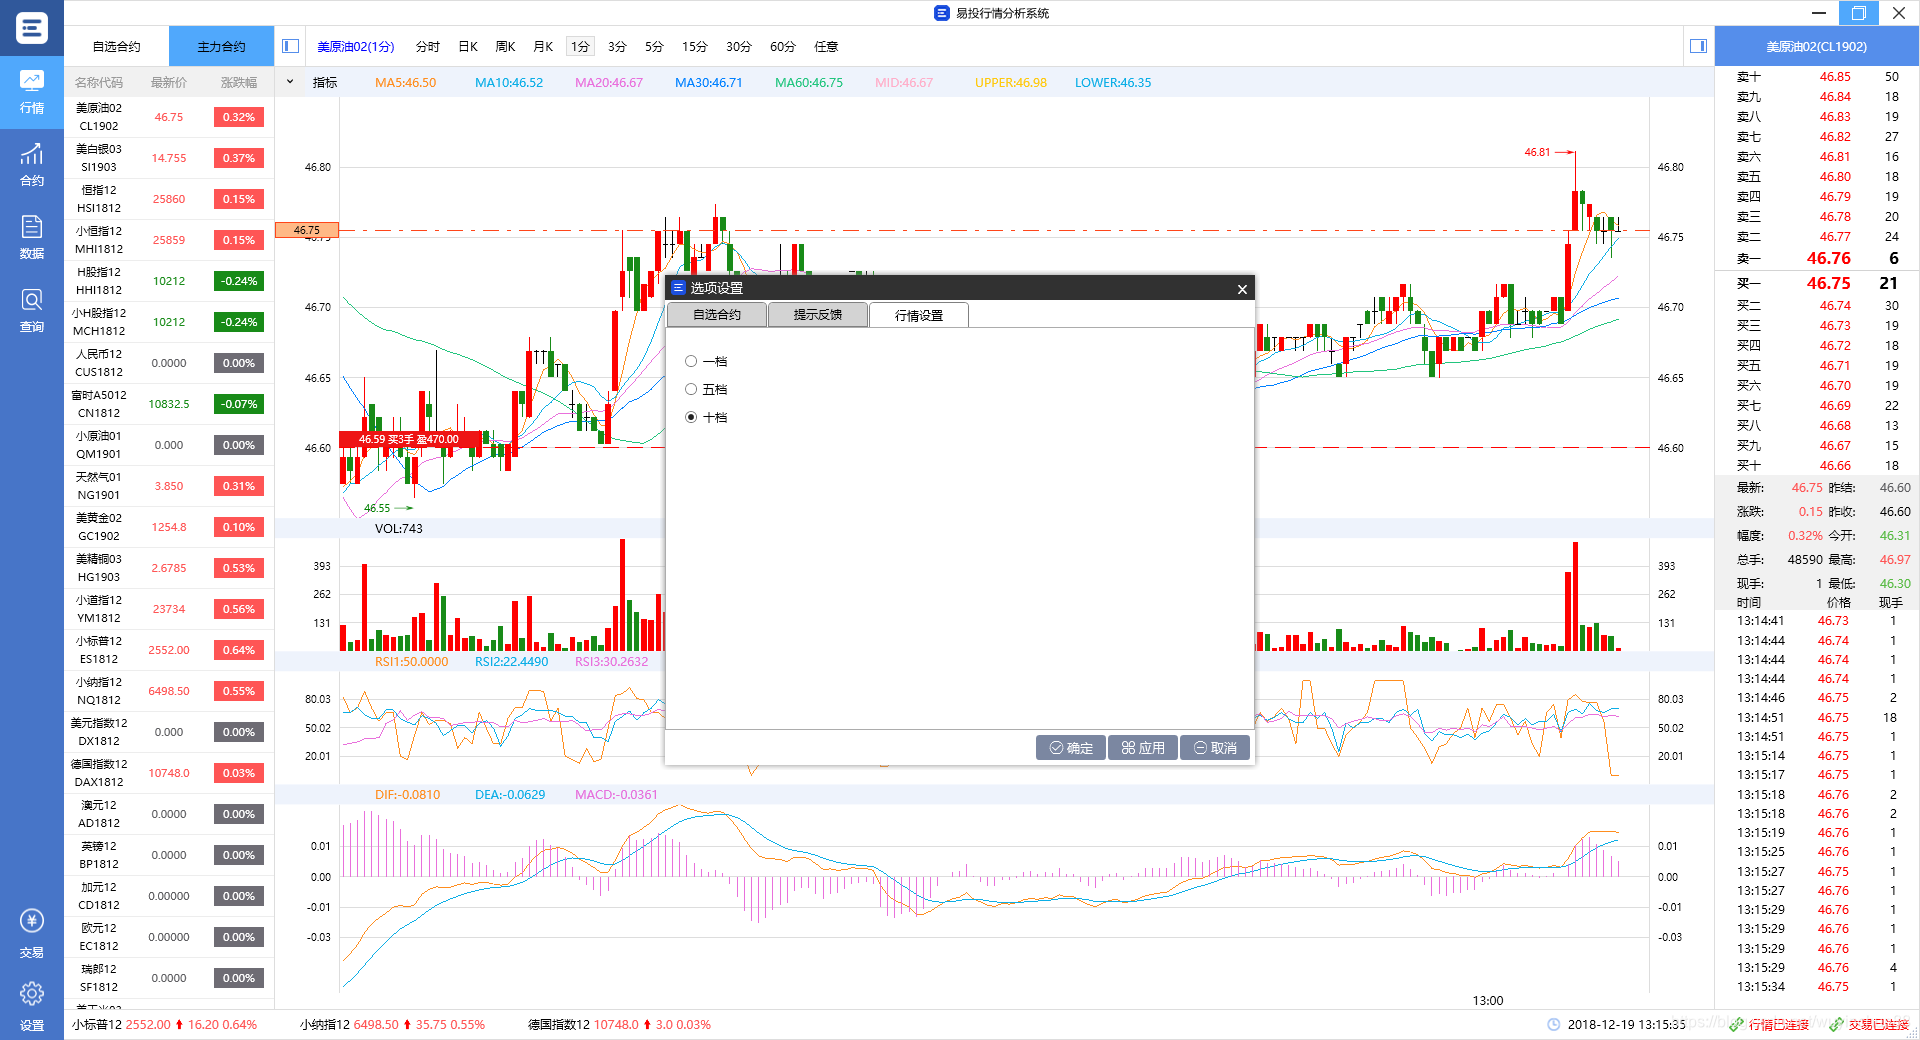Screen dimensions: 1920x1040
Task: Select the 美白银03 SI1903 contract row
Action: (169, 158)
